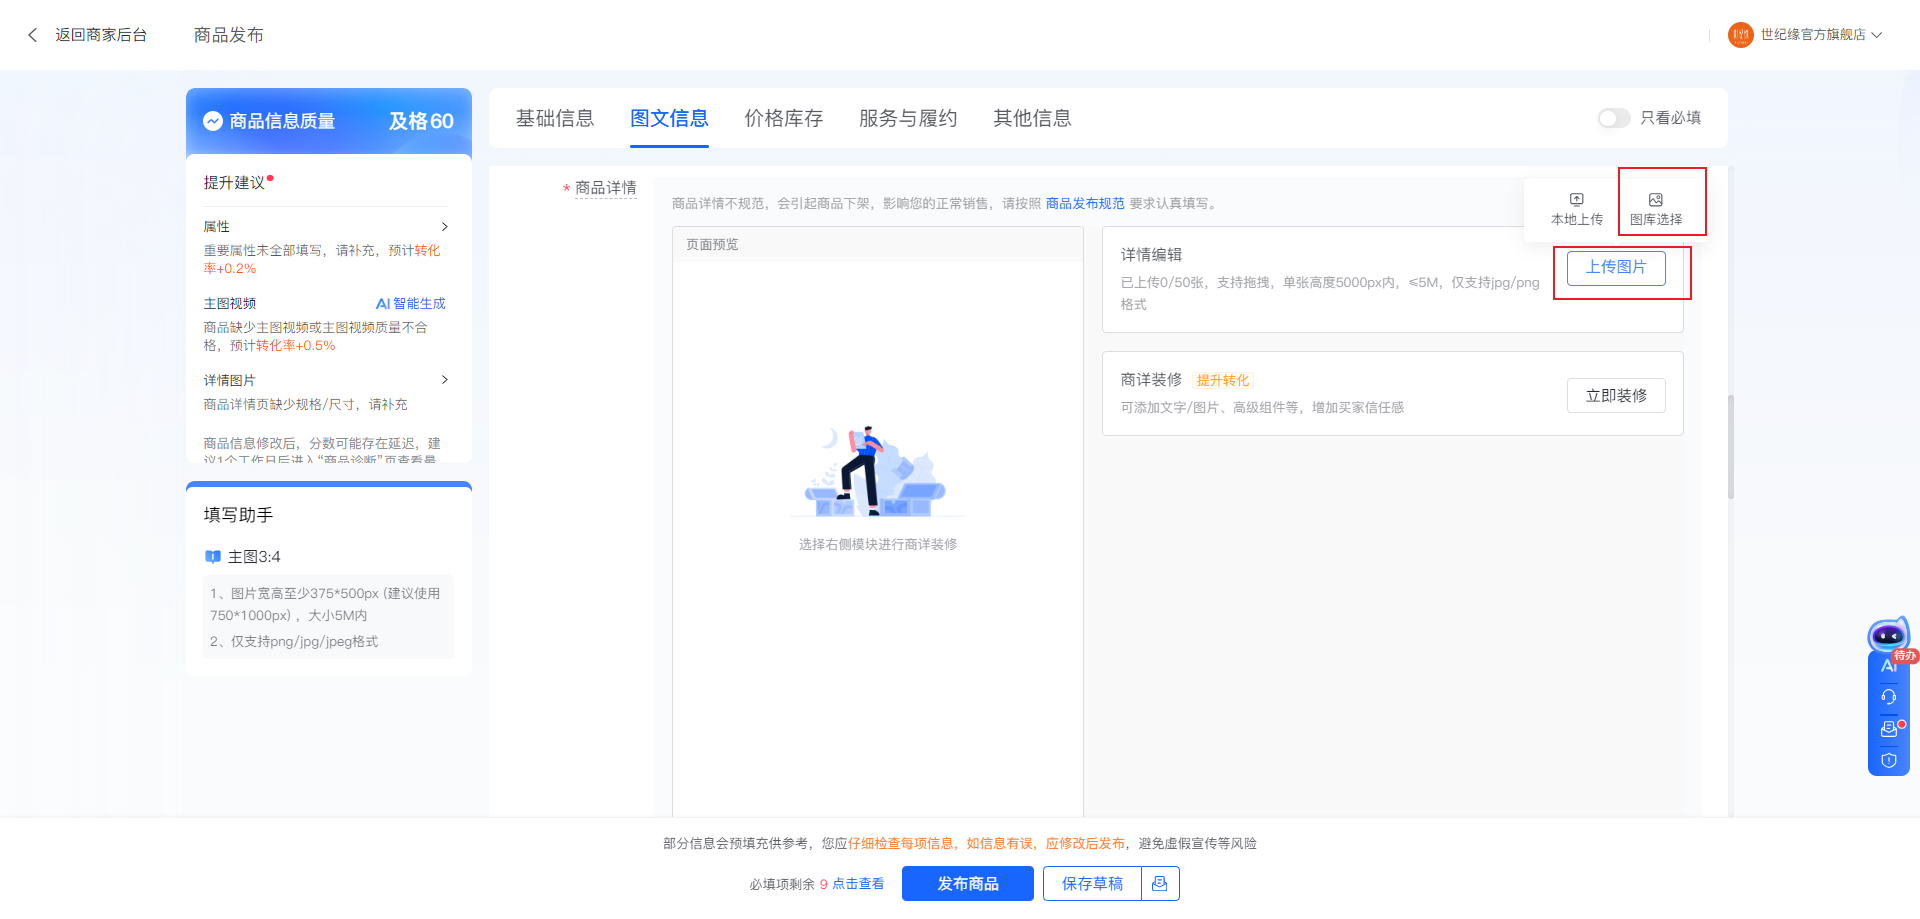Click the AI智能生成 link
This screenshot has height=919, width=1920.
pyautogui.click(x=410, y=304)
